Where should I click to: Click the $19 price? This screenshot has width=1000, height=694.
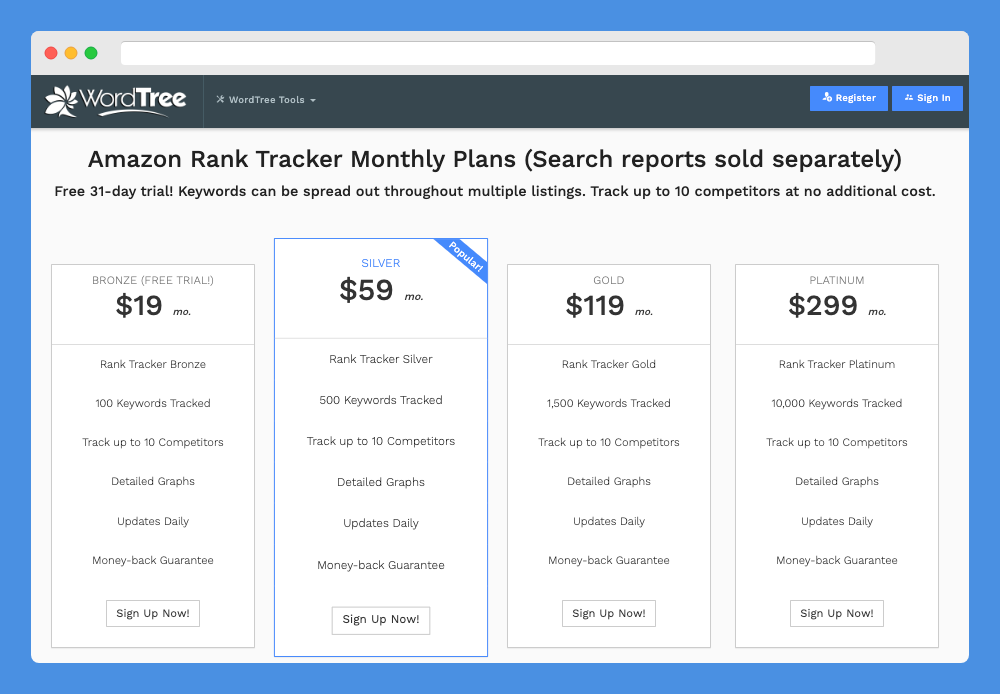coord(139,306)
